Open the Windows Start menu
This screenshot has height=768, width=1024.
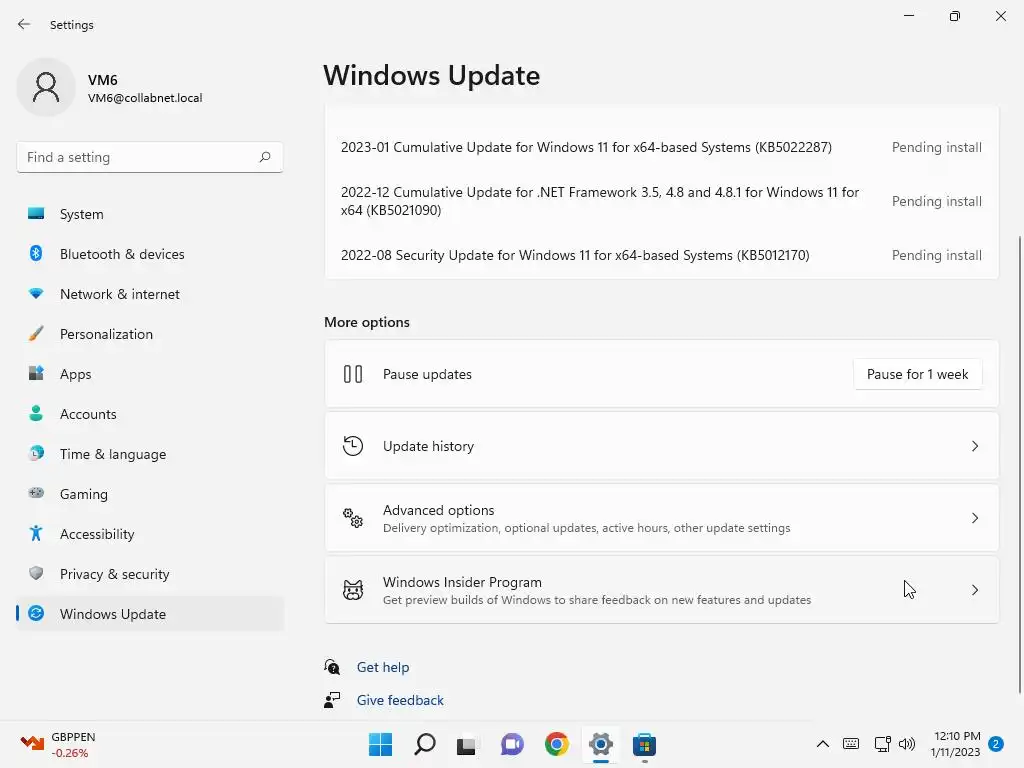coord(380,744)
